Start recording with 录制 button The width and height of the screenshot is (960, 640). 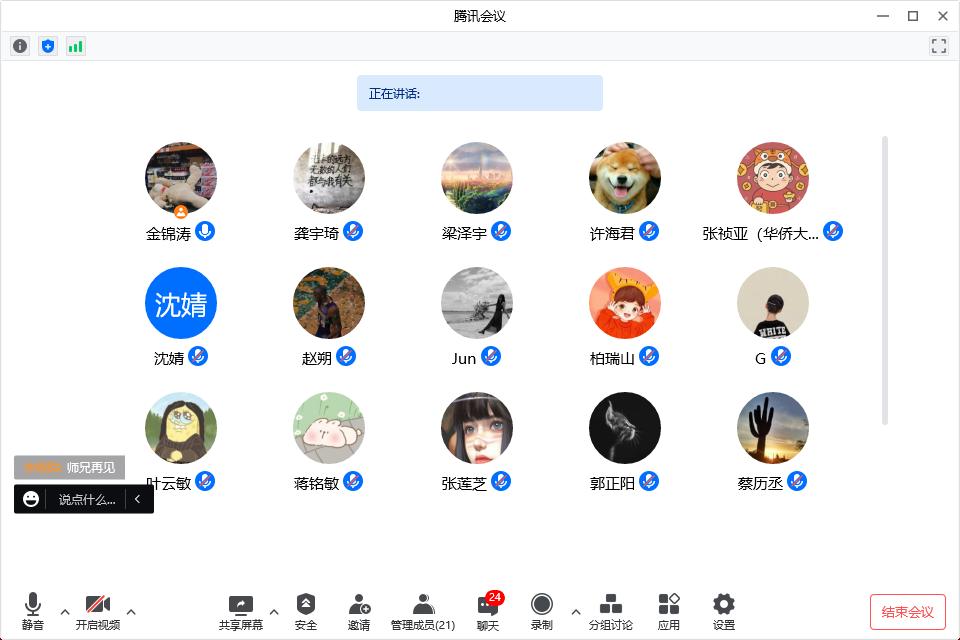tap(542, 611)
